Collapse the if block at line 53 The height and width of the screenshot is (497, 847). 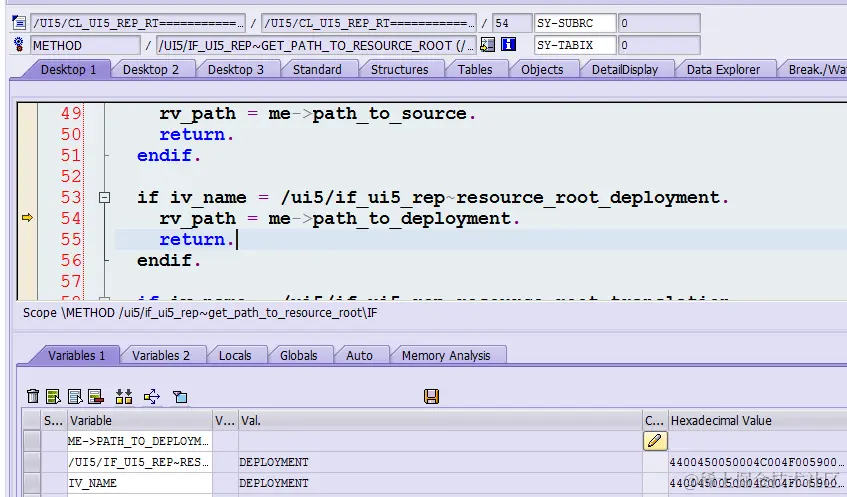[105, 197]
